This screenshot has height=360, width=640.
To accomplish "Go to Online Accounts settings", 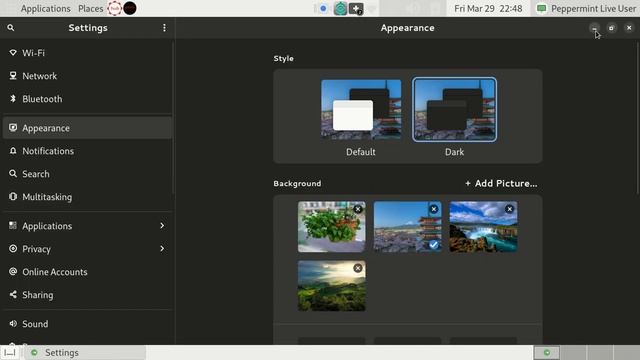I will tap(87, 271).
